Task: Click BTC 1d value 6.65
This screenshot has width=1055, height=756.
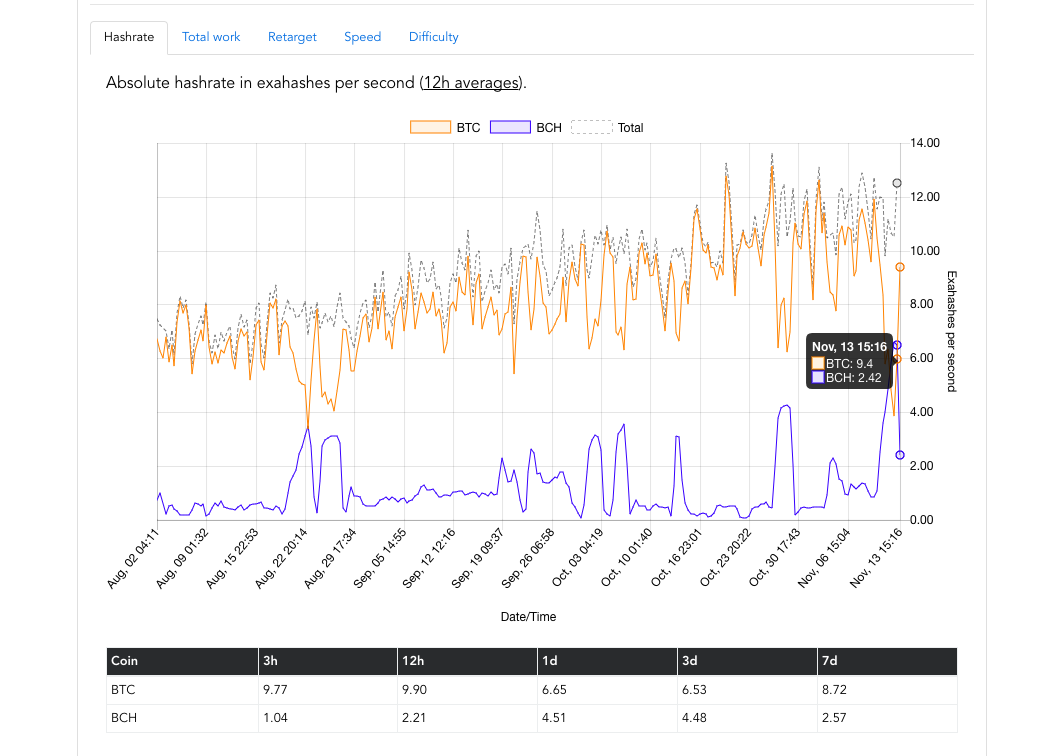Action: click(x=554, y=689)
